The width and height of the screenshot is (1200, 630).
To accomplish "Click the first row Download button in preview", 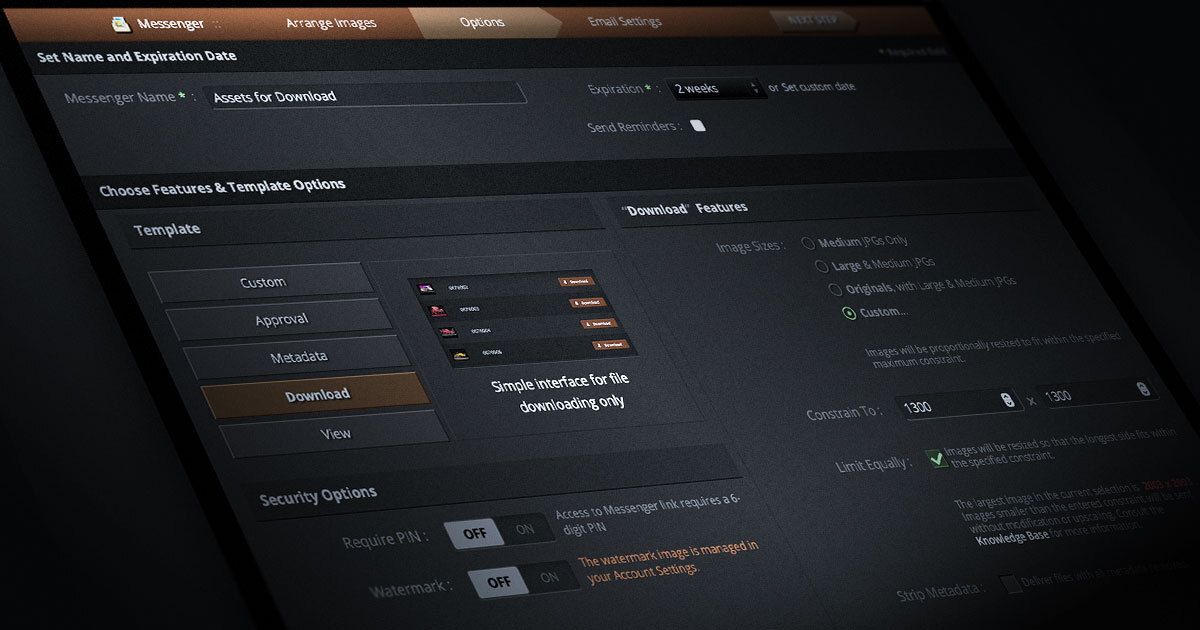I will pyautogui.click(x=576, y=282).
